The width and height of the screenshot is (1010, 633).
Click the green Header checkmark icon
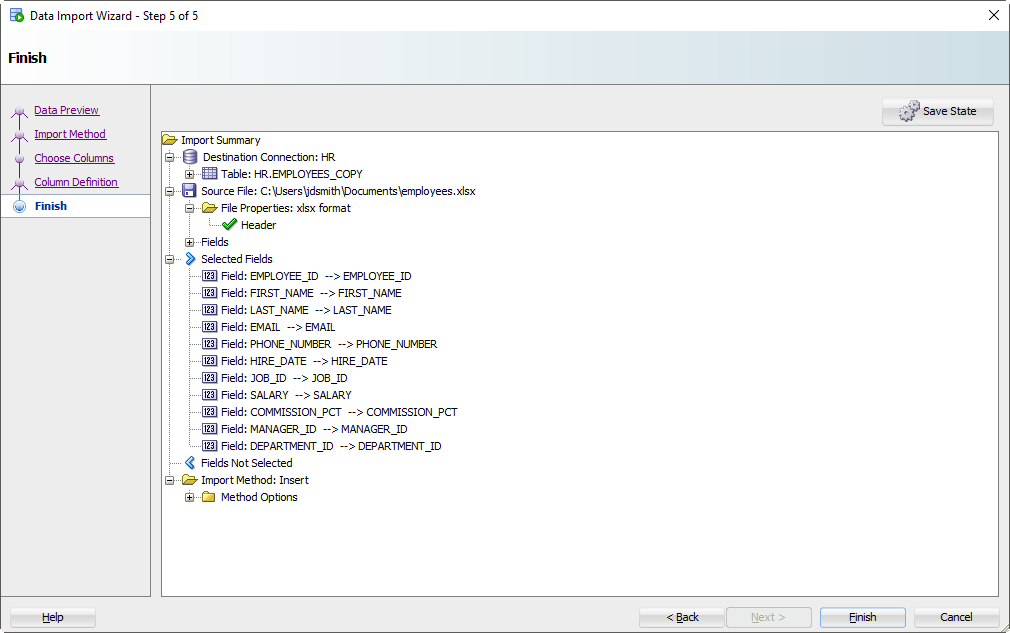click(x=229, y=225)
